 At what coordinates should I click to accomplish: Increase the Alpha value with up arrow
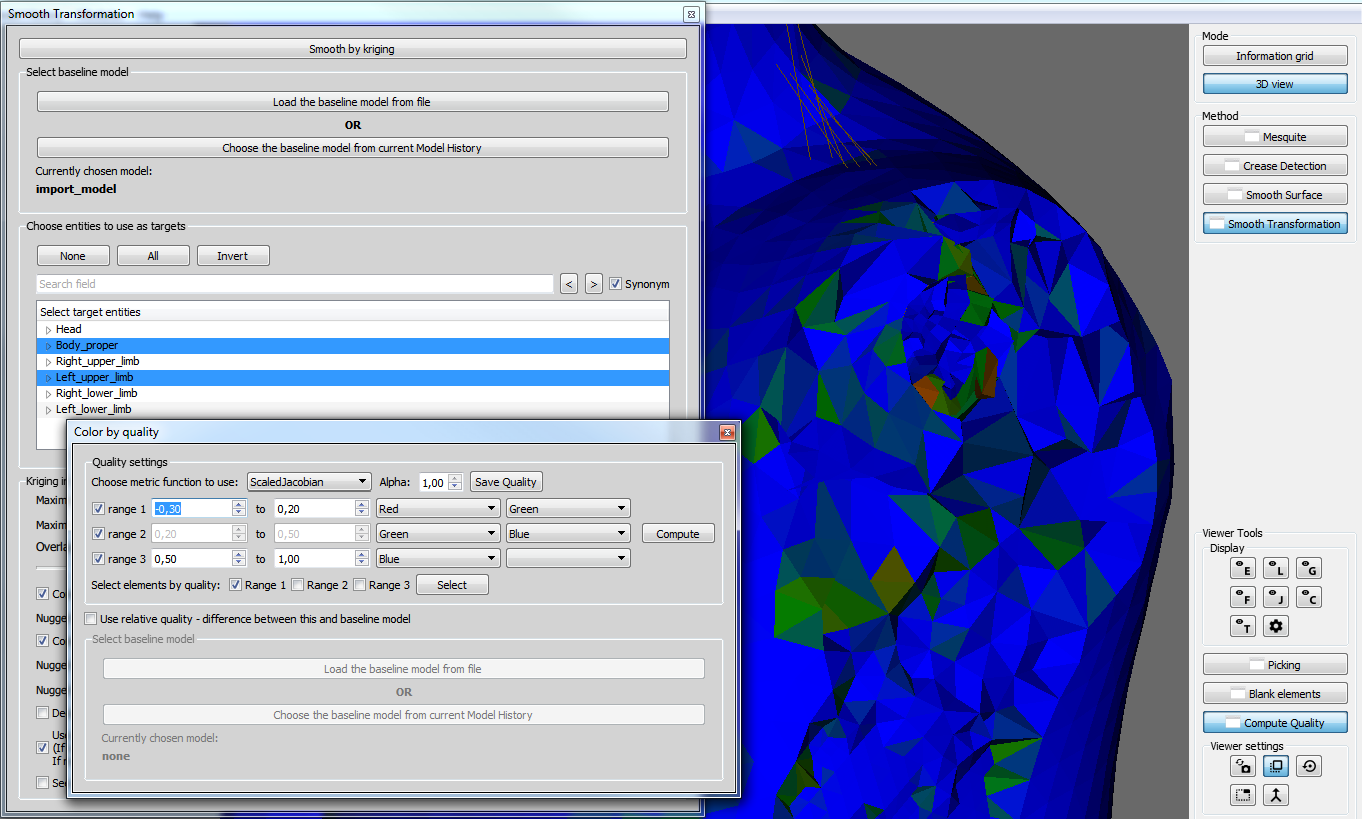click(455, 478)
